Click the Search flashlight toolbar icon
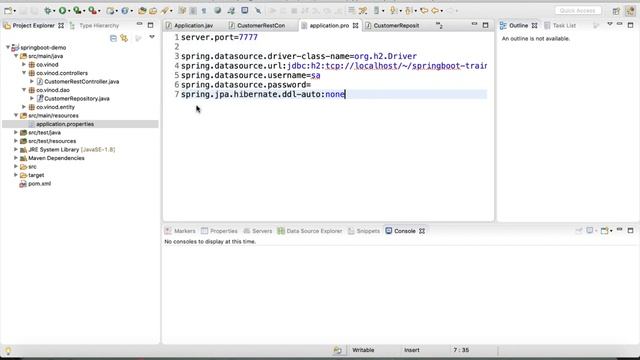Screen dimensions: 640x360 (x=164, y=11)
